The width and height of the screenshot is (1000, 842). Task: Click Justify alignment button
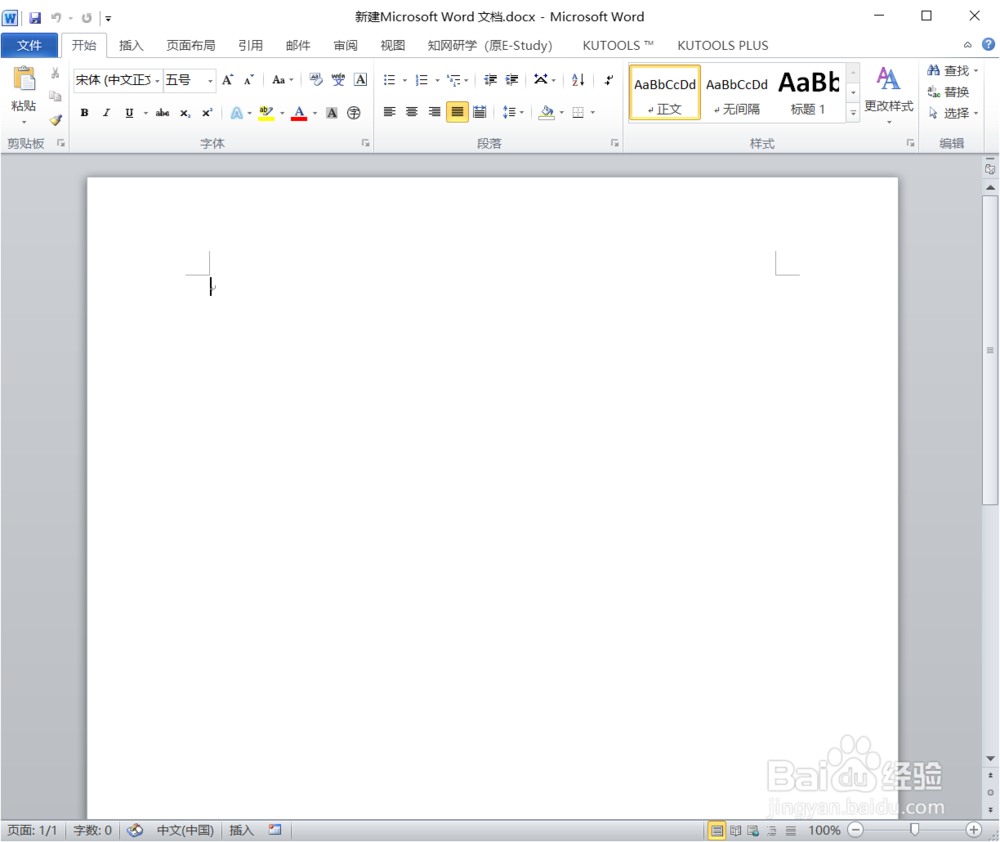click(x=457, y=112)
